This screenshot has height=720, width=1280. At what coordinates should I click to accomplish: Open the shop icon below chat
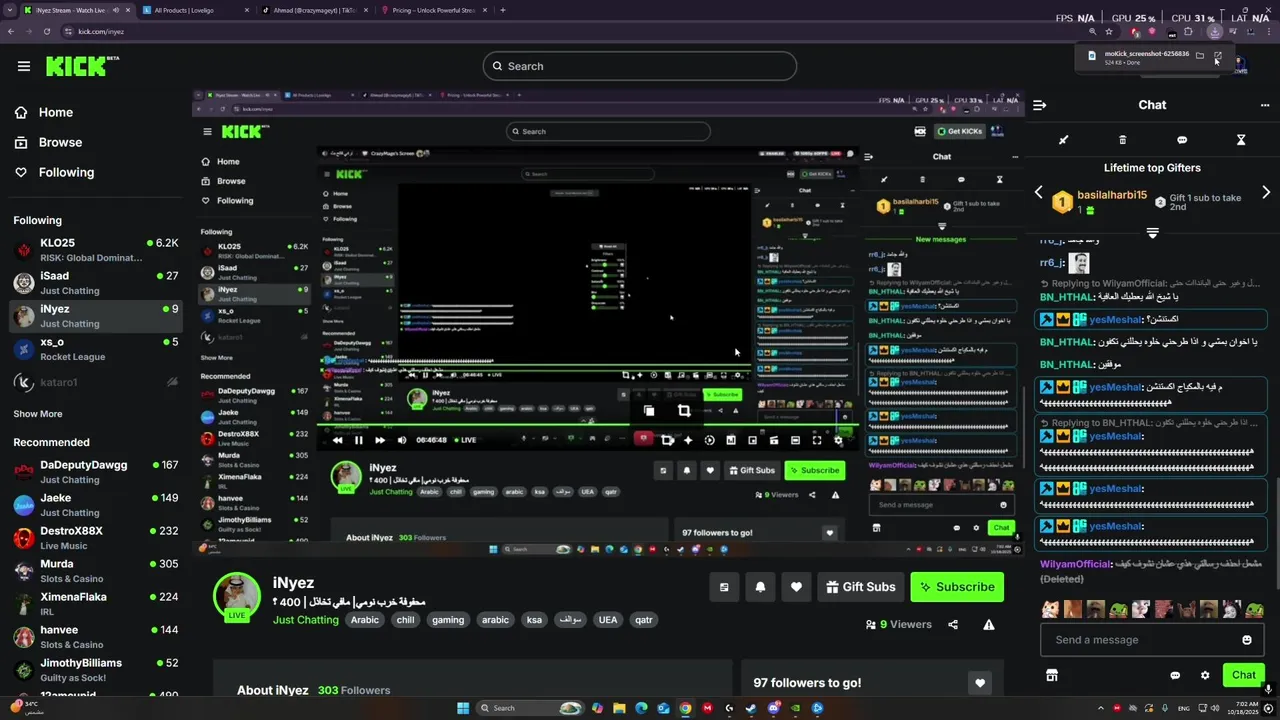click(x=1052, y=675)
